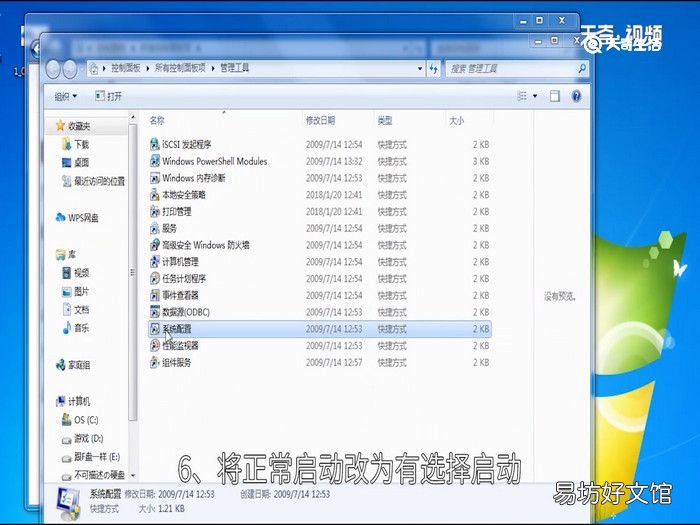Click the navigation pane scroll down arrow
The image size is (700, 525).
click(133, 476)
